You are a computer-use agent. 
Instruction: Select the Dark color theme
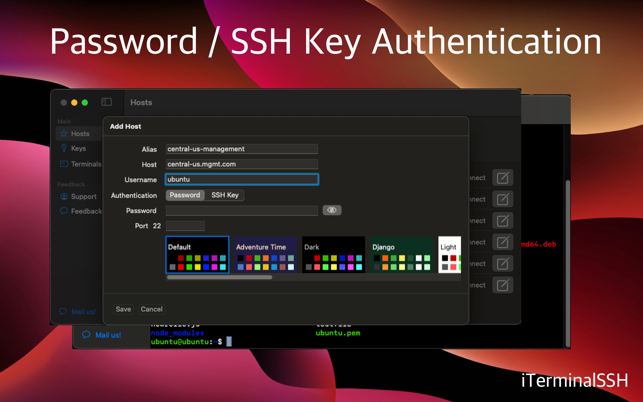[x=333, y=254]
